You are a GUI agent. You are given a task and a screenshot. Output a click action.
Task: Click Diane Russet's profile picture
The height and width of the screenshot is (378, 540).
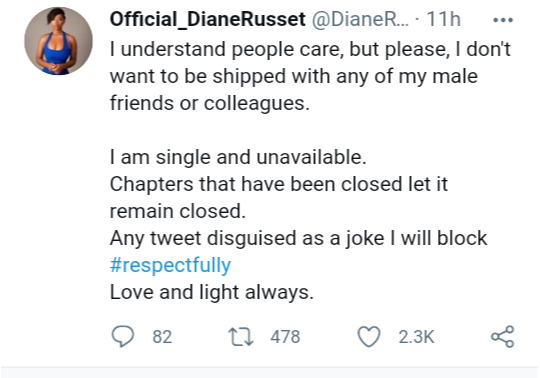click(x=59, y=41)
